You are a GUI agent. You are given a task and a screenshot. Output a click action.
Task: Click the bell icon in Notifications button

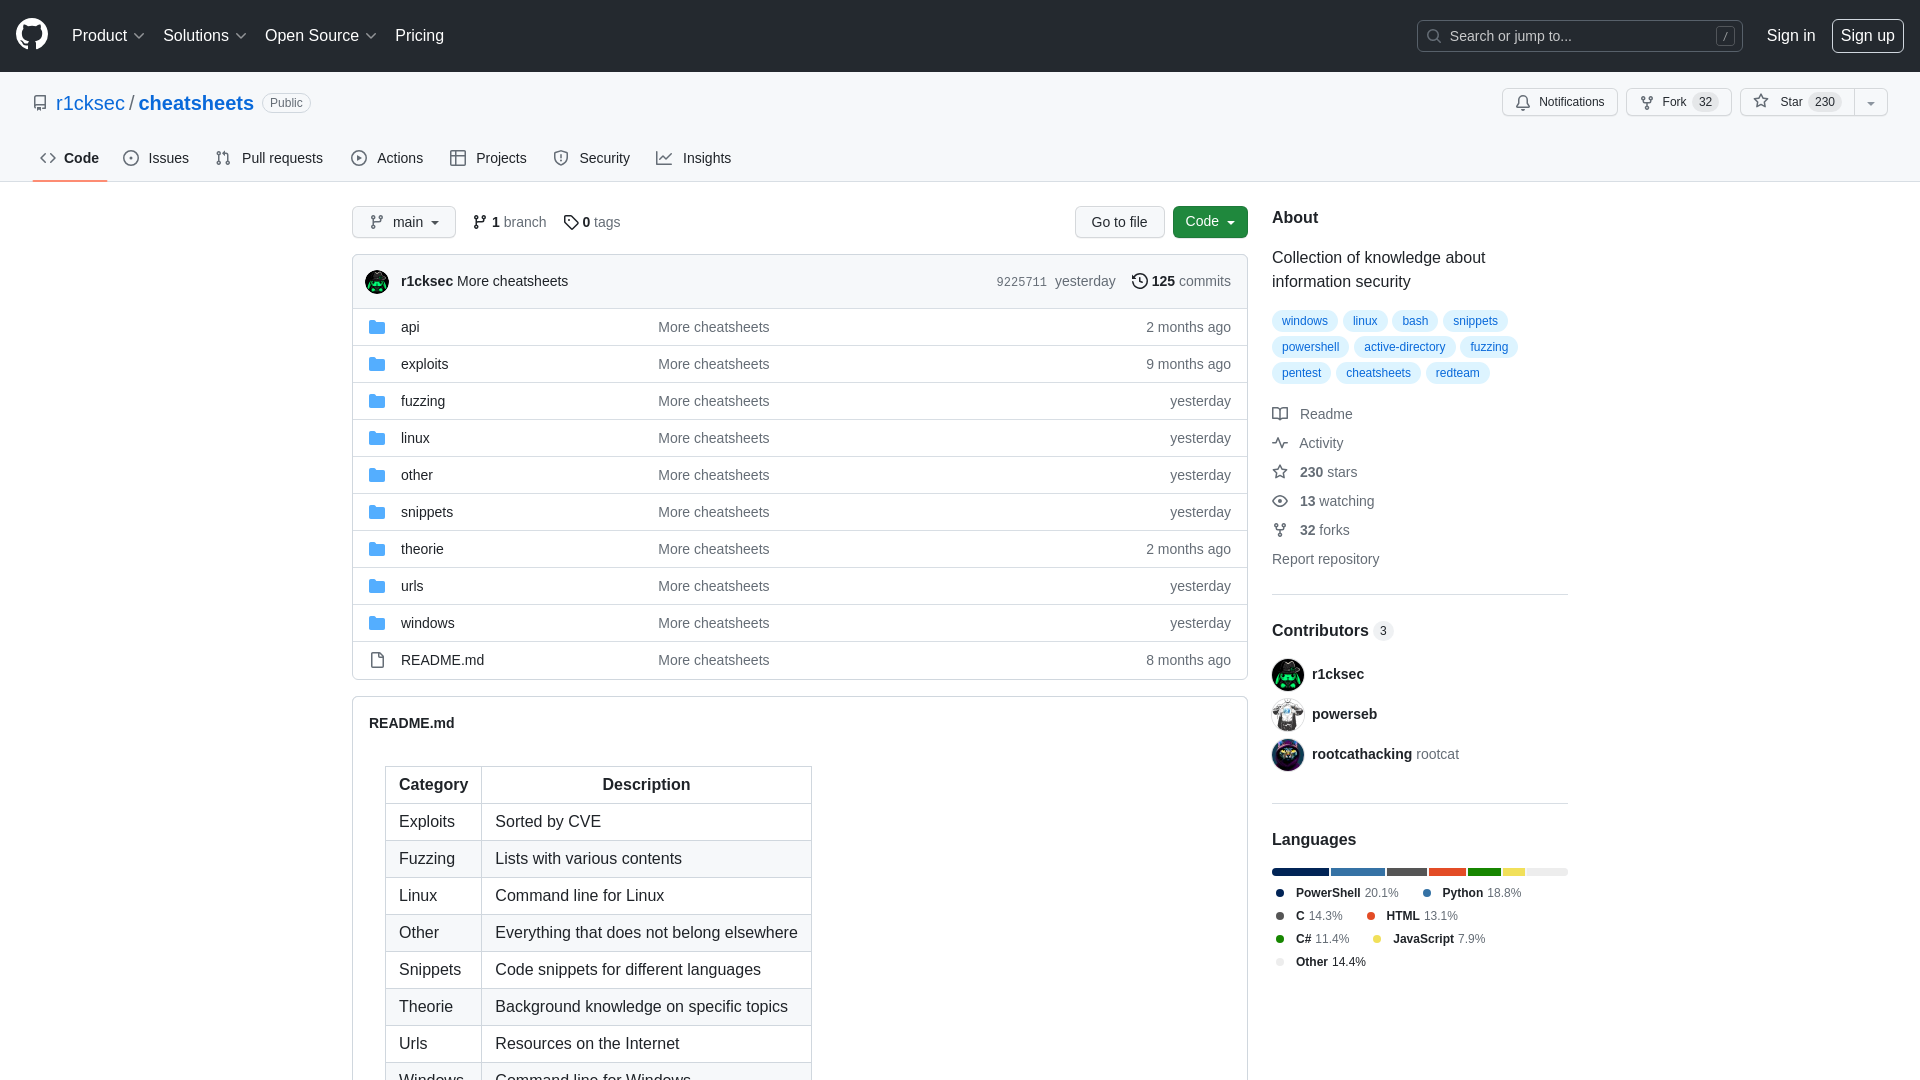(x=1523, y=102)
